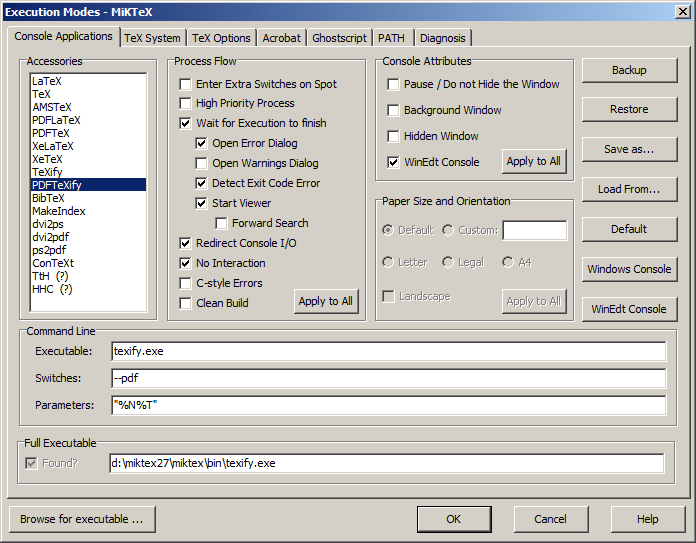Apply Console Attributes to all
Image resolution: width=696 pixels, height=543 pixels.
point(534,161)
